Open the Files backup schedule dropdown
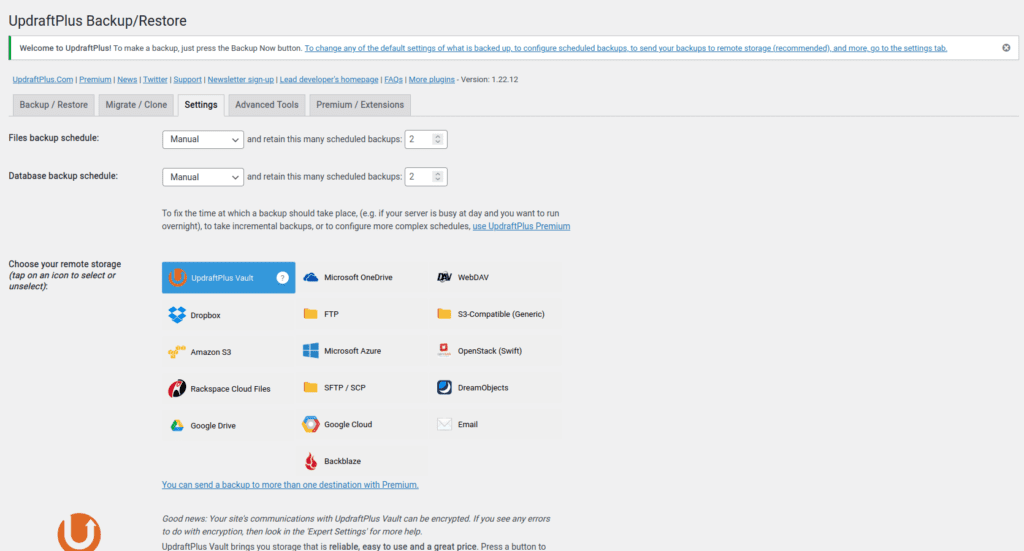 [x=203, y=139]
